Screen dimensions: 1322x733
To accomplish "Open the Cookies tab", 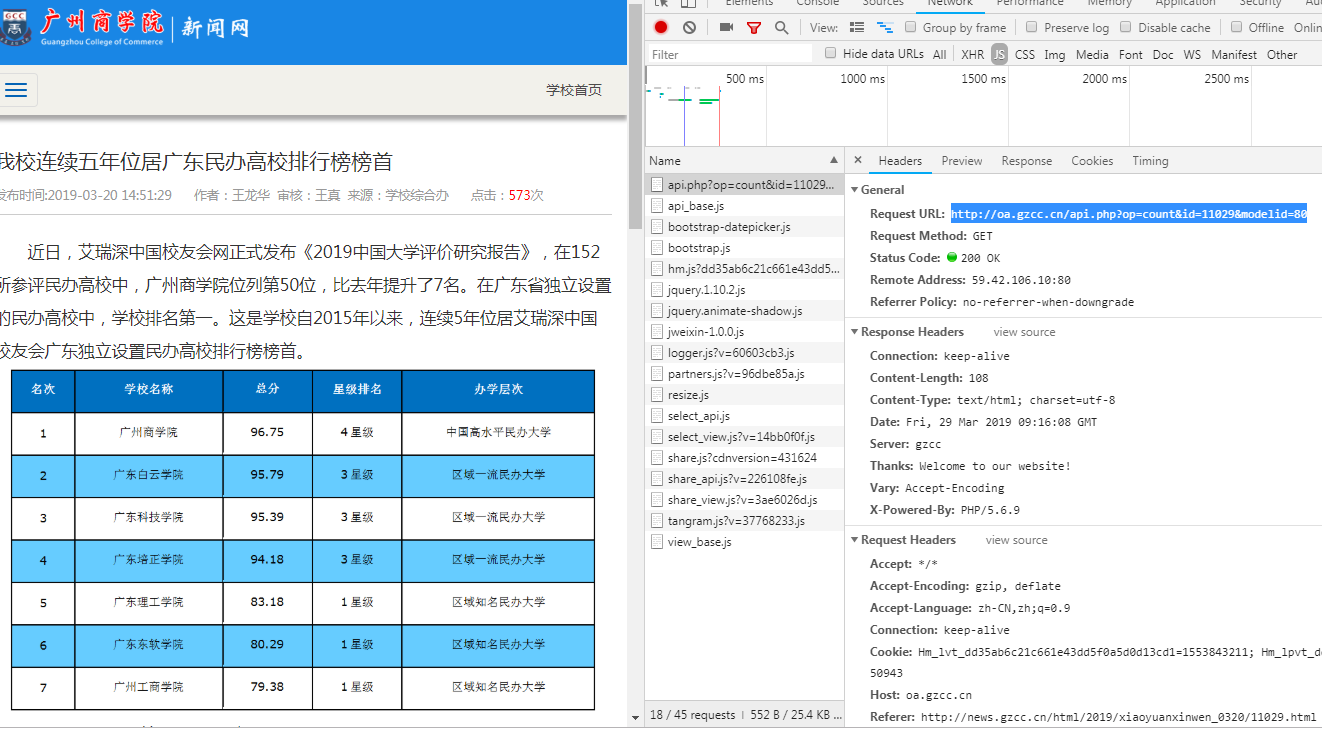I will 1092,161.
